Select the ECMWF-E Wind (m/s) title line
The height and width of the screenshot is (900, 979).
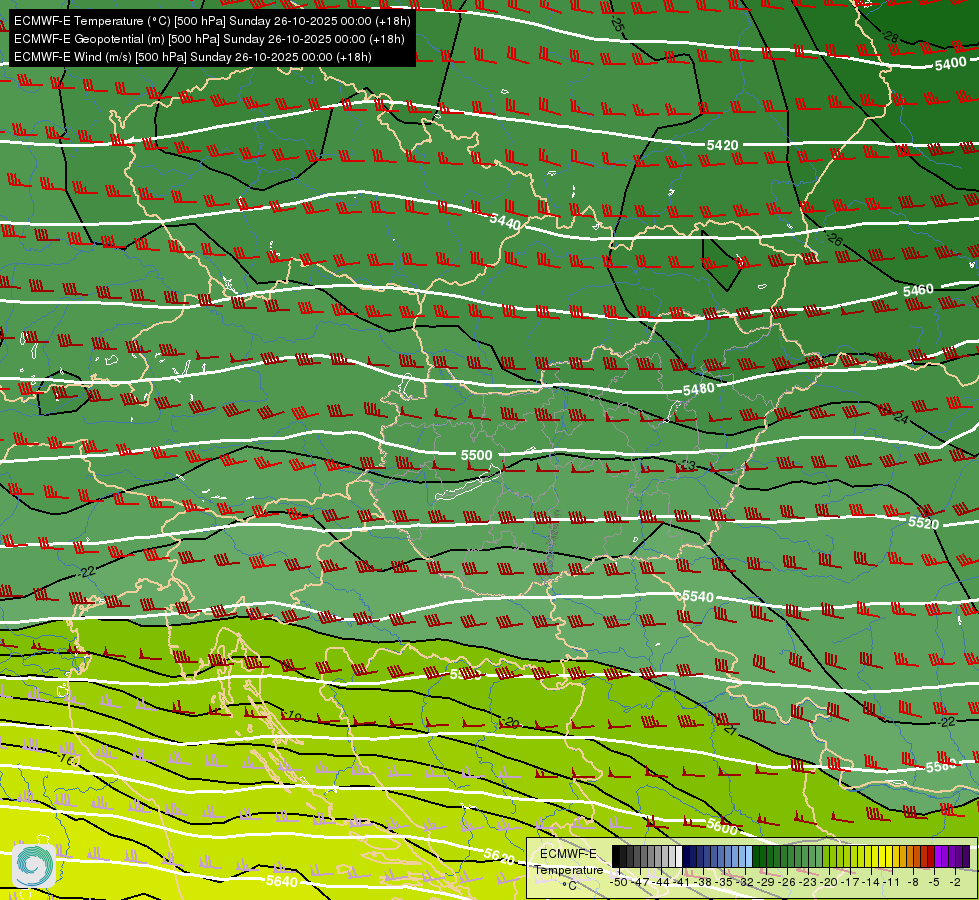(x=193, y=57)
